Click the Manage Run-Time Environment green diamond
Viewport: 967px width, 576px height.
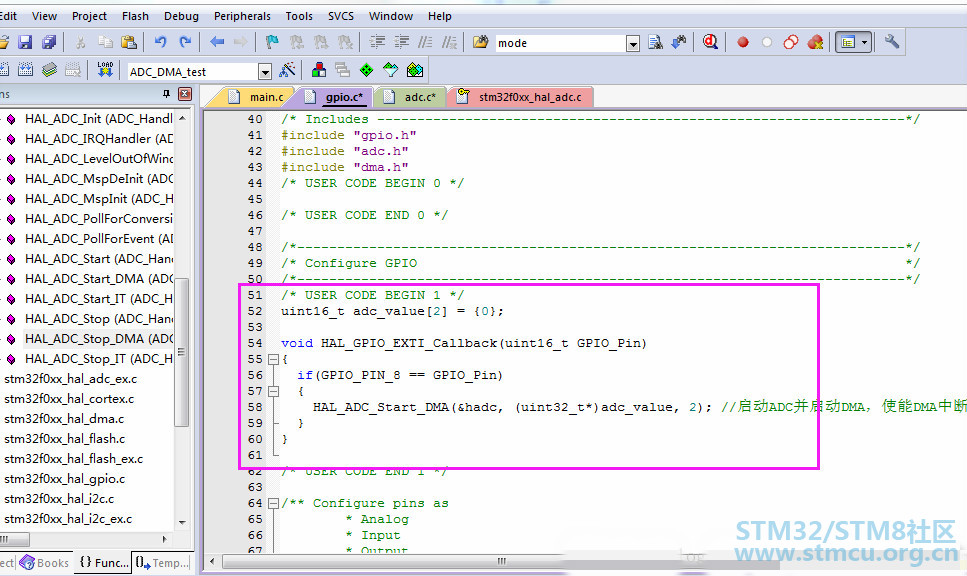(366, 70)
